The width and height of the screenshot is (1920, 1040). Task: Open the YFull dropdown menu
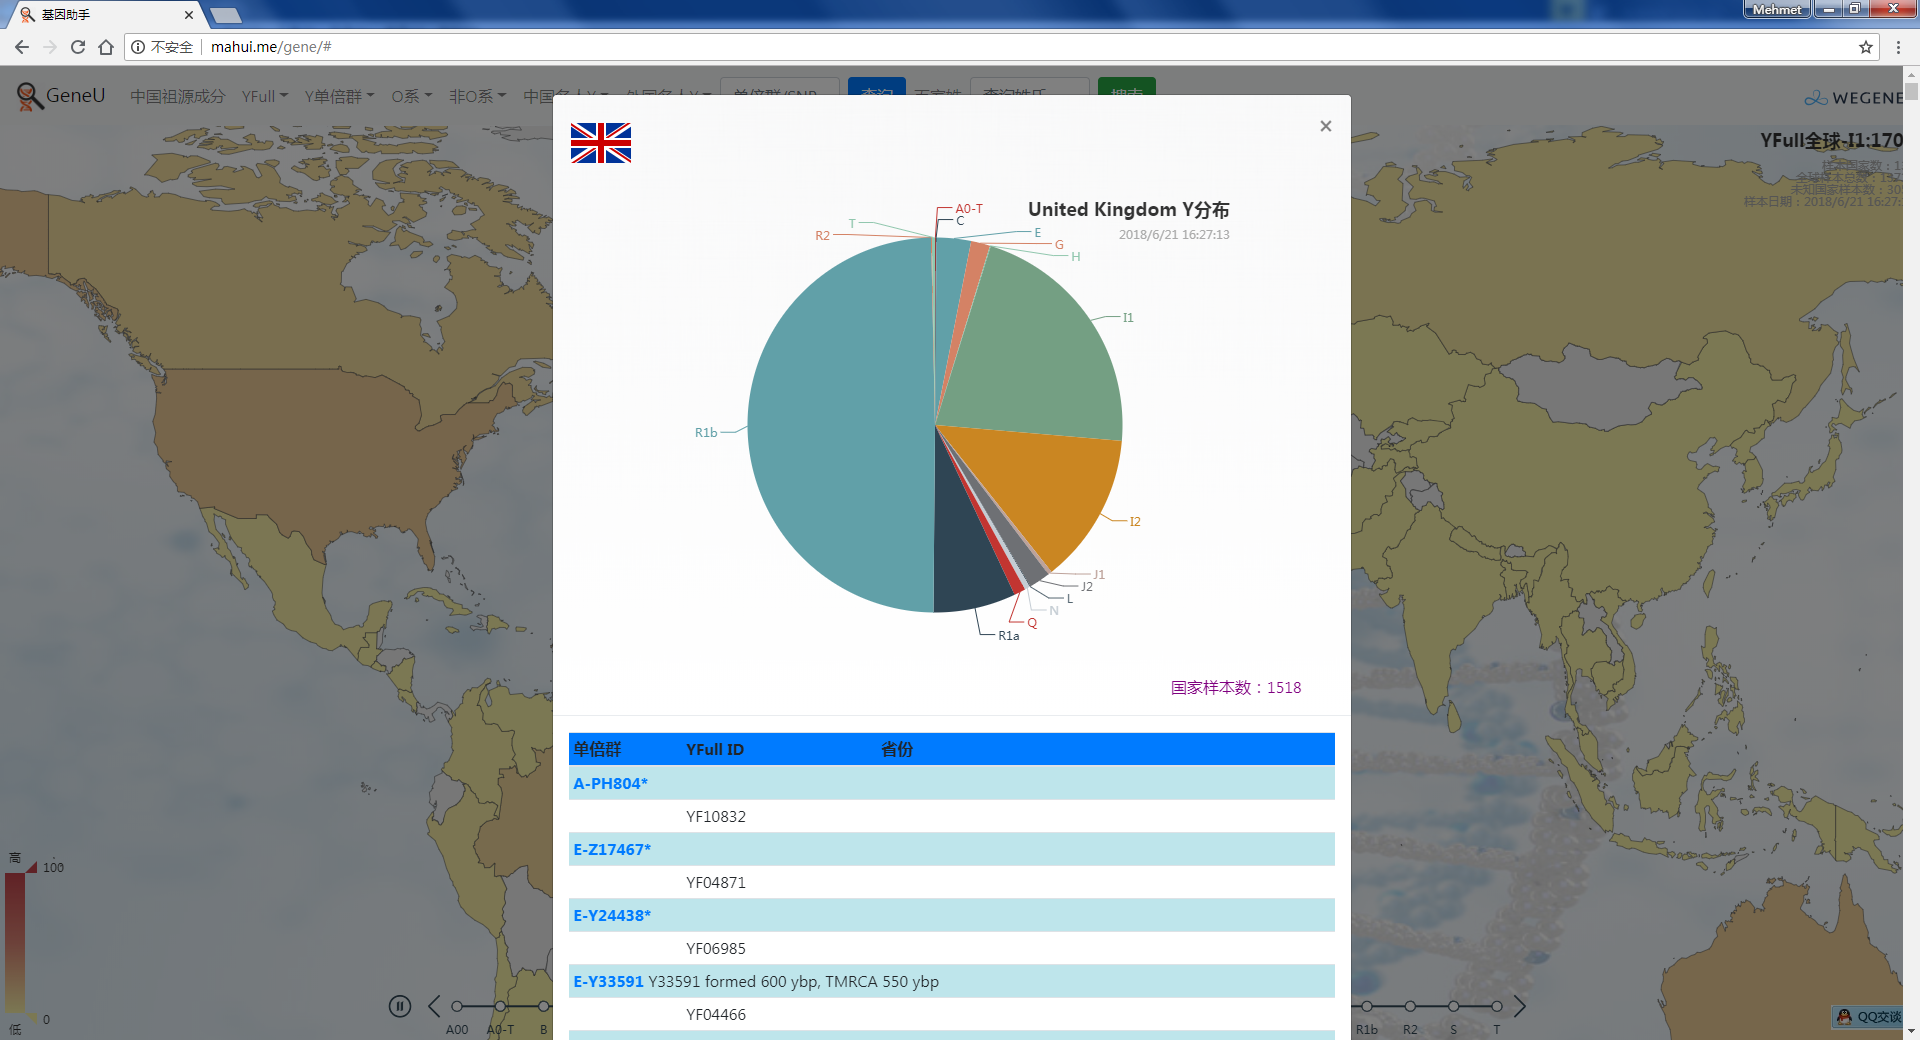tap(264, 96)
